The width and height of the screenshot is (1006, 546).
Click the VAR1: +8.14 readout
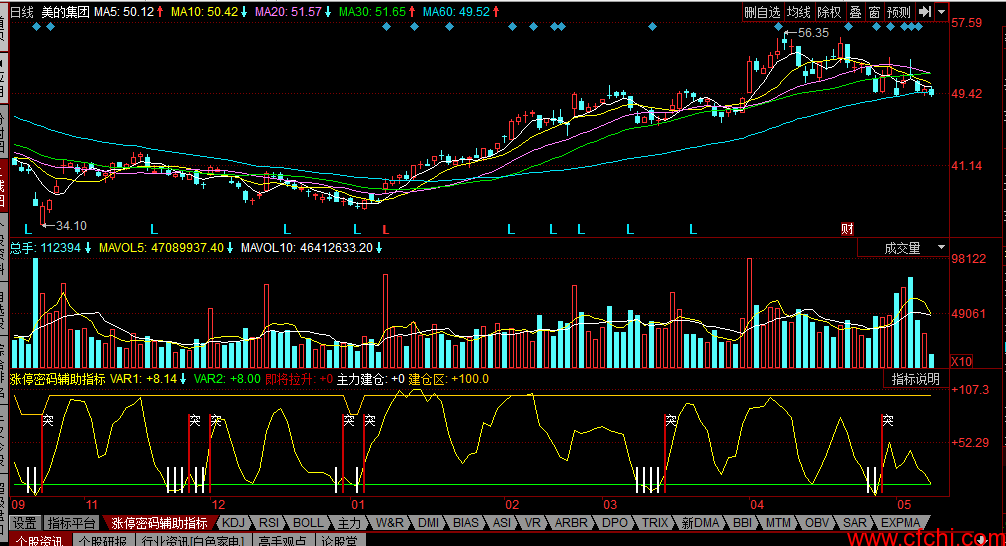pos(144,379)
